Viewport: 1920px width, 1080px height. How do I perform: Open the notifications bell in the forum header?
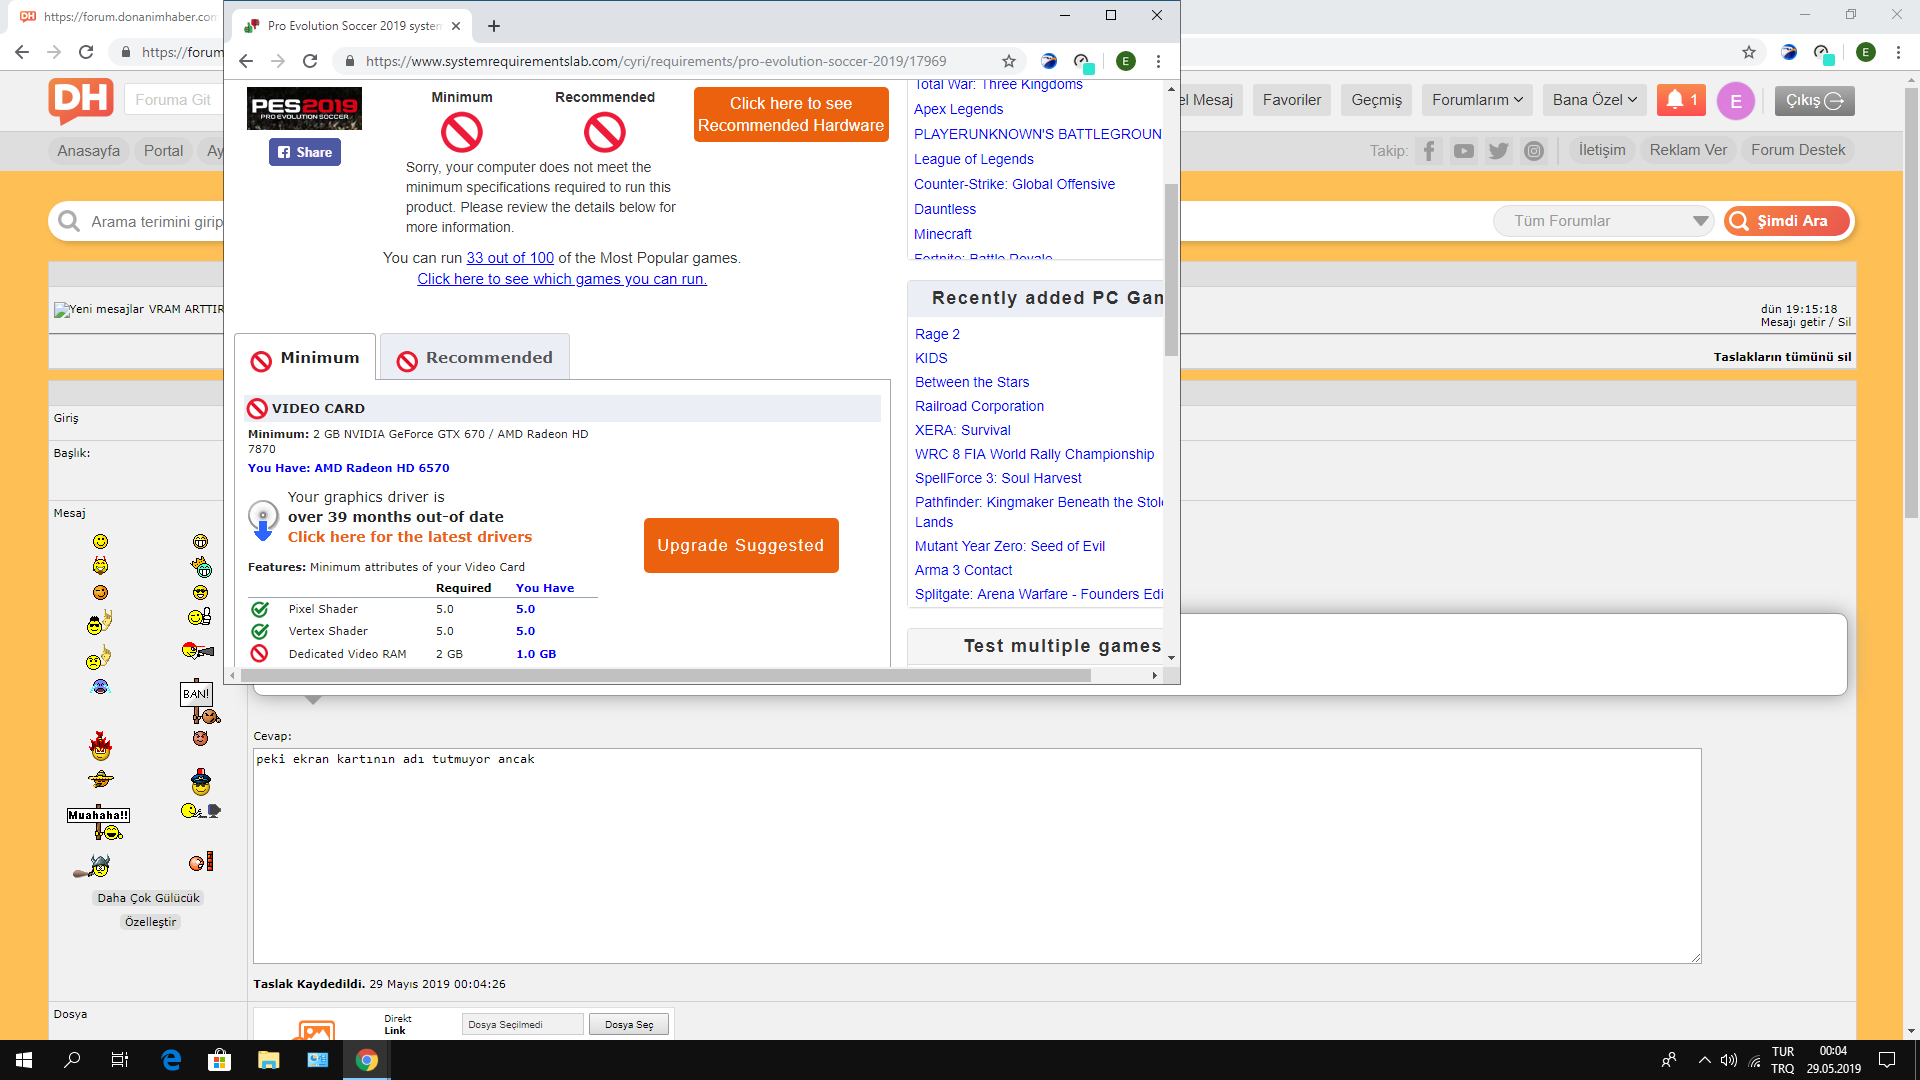pos(1681,100)
